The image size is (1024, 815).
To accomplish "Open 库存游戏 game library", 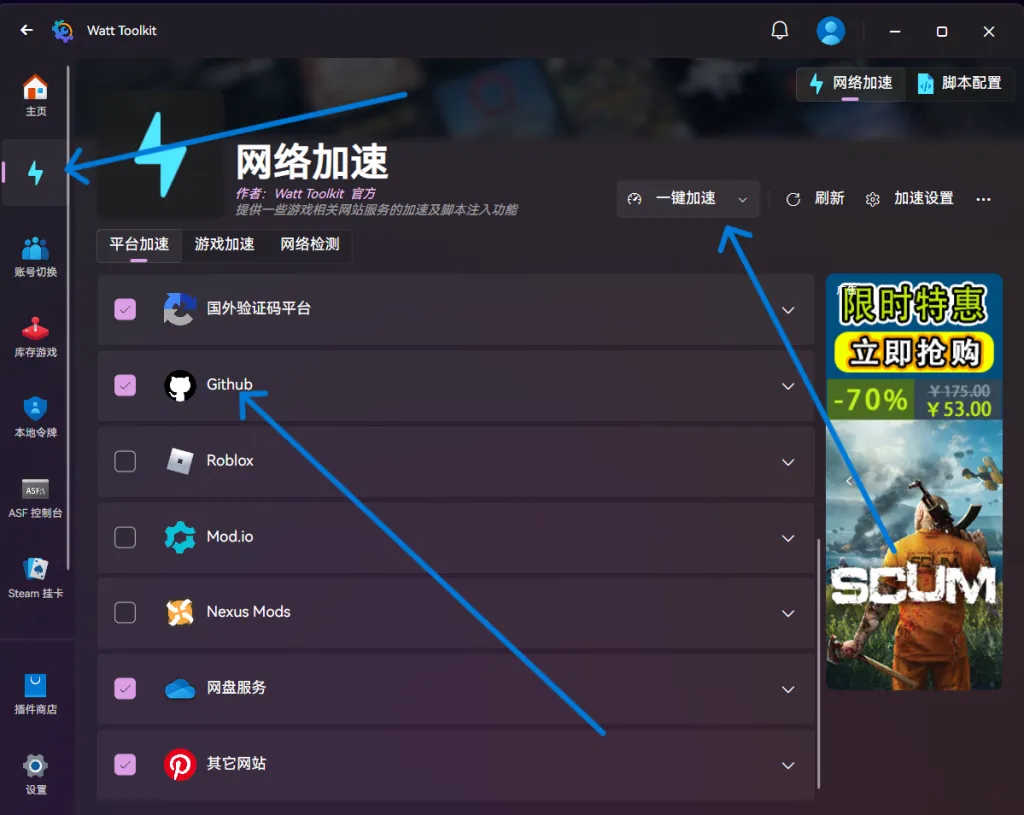I will click(x=35, y=337).
